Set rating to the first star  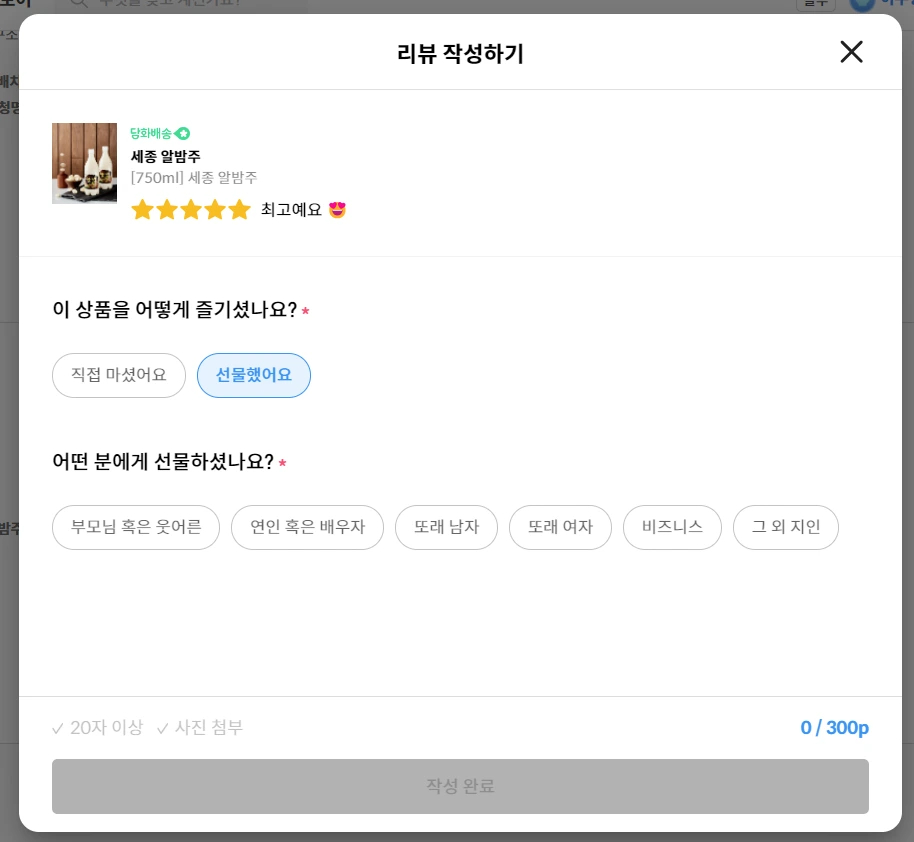click(142, 209)
